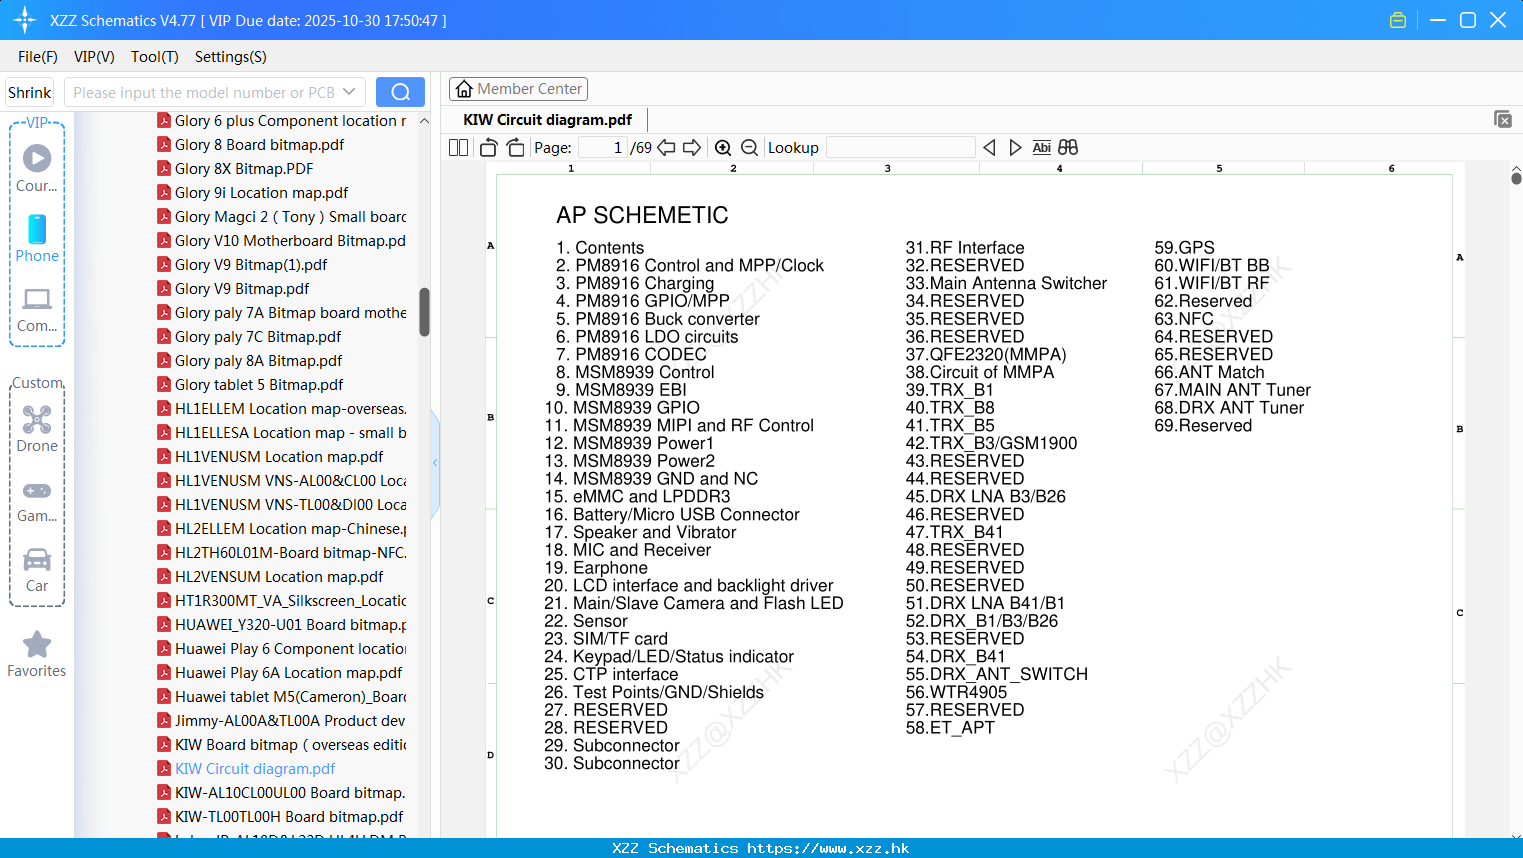Select the Phone category icon
Screen dimensions: 1523x858
click(x=37, y=229)
